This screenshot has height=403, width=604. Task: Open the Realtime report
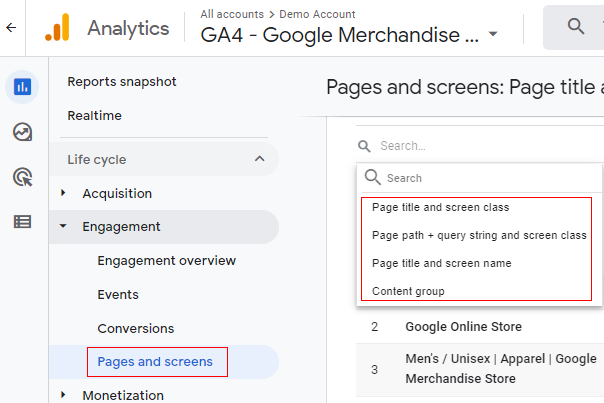pyautogui.click(x=94, y=116)
